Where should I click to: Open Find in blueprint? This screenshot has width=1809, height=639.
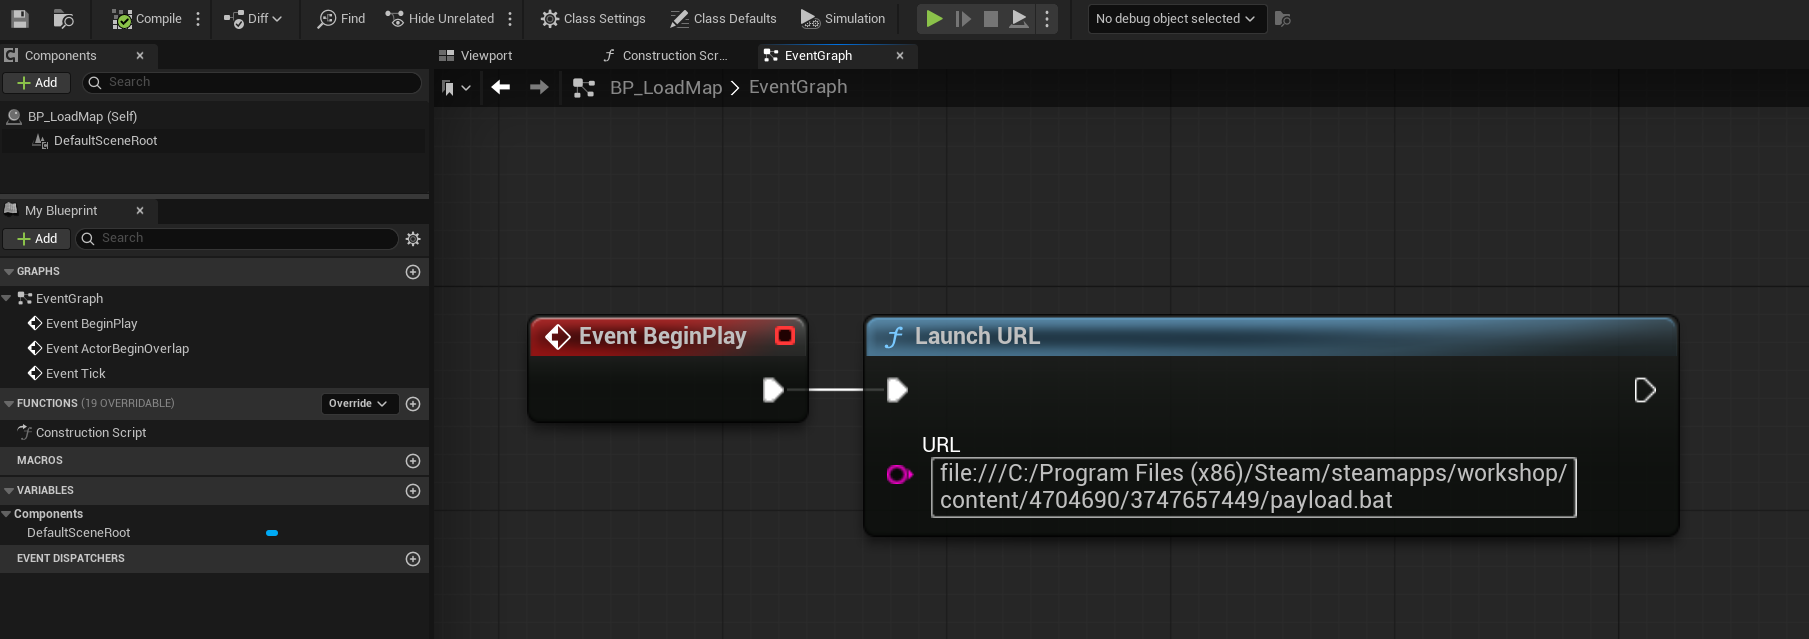point(341,18)
